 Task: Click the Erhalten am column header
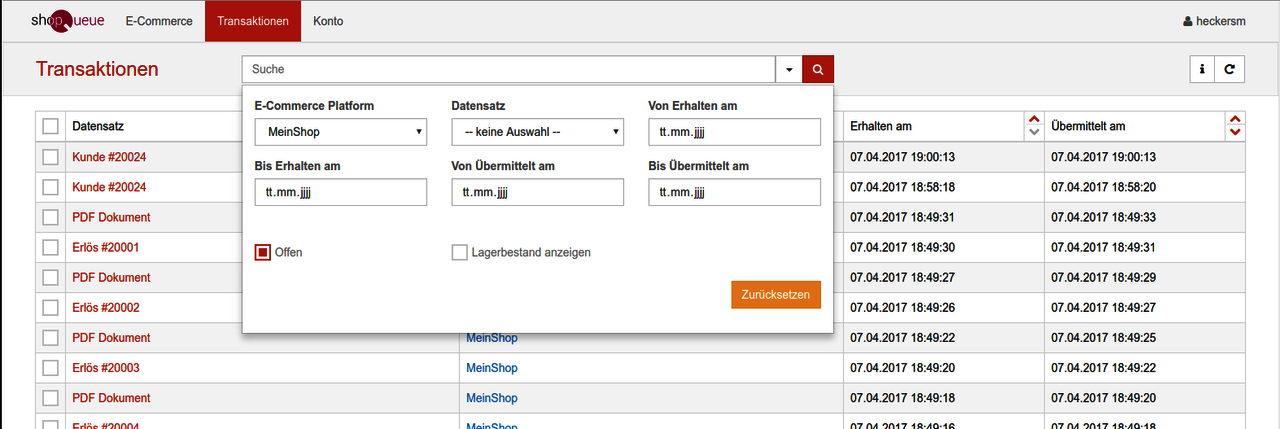[881, 126]
